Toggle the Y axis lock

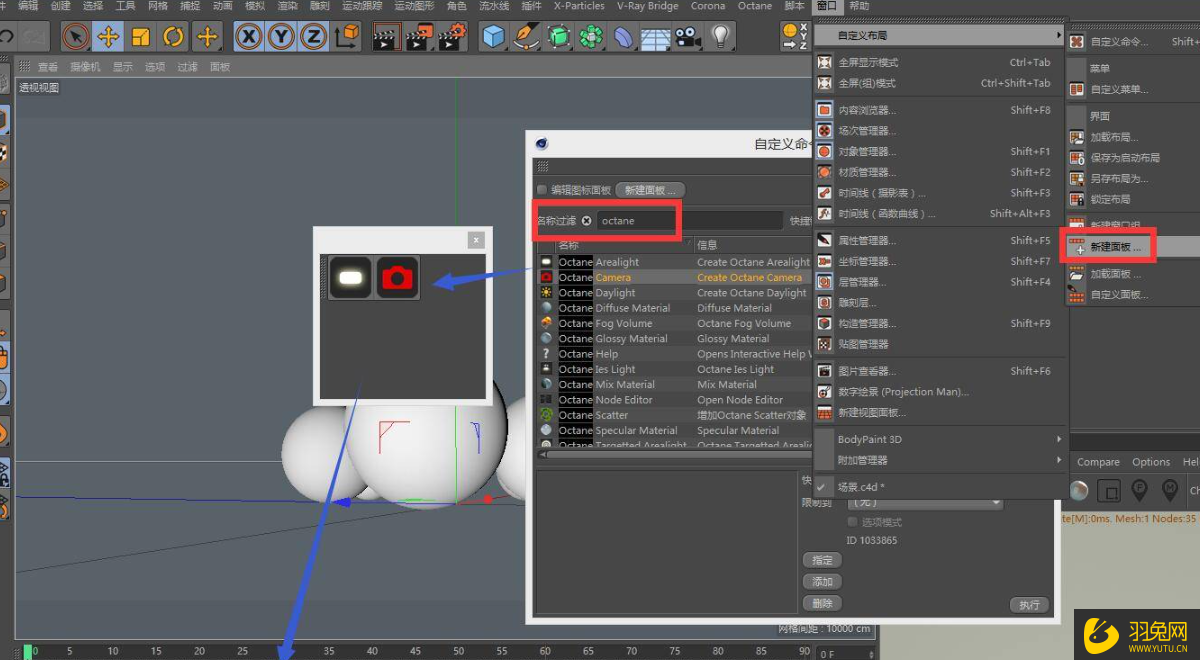coord(282,37)
